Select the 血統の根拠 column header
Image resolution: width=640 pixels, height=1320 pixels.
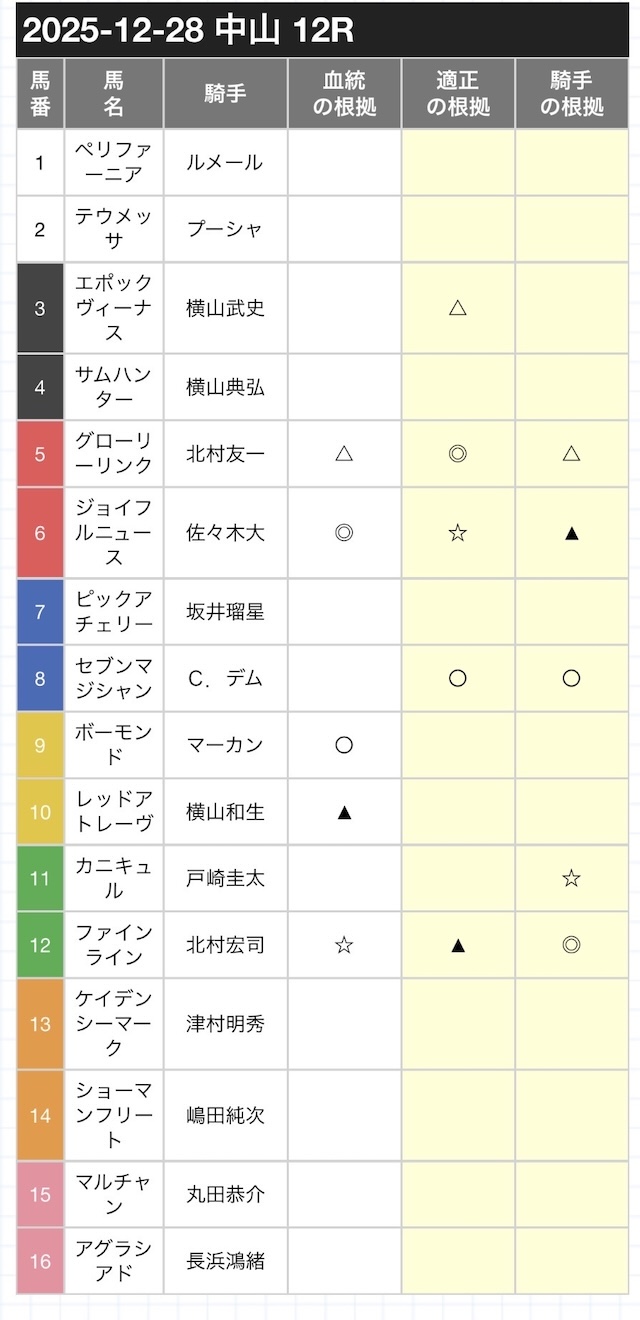(344, 94)
